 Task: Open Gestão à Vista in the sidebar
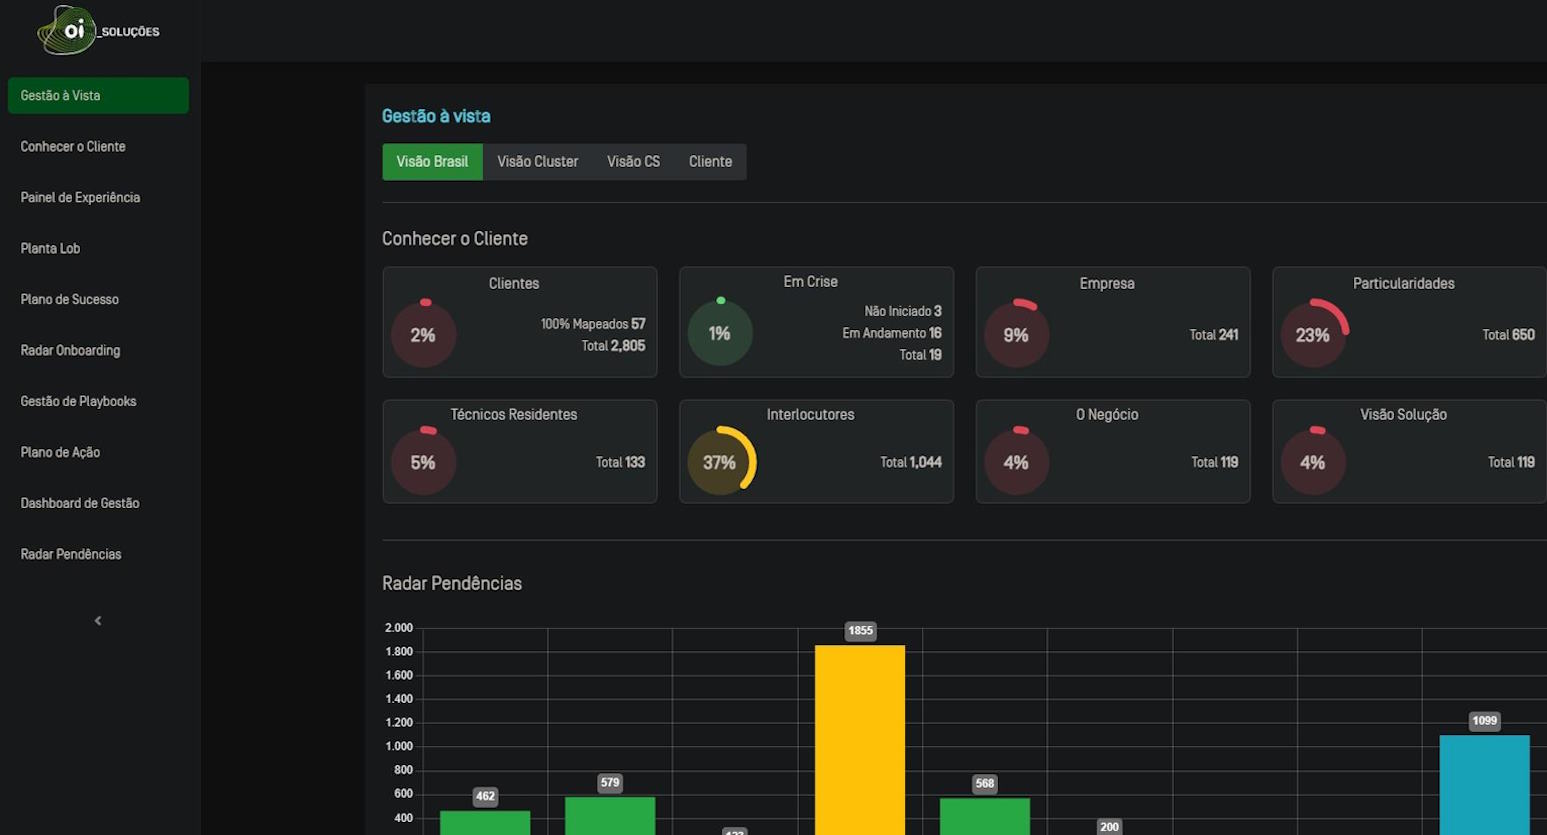(x=98, y=96)
